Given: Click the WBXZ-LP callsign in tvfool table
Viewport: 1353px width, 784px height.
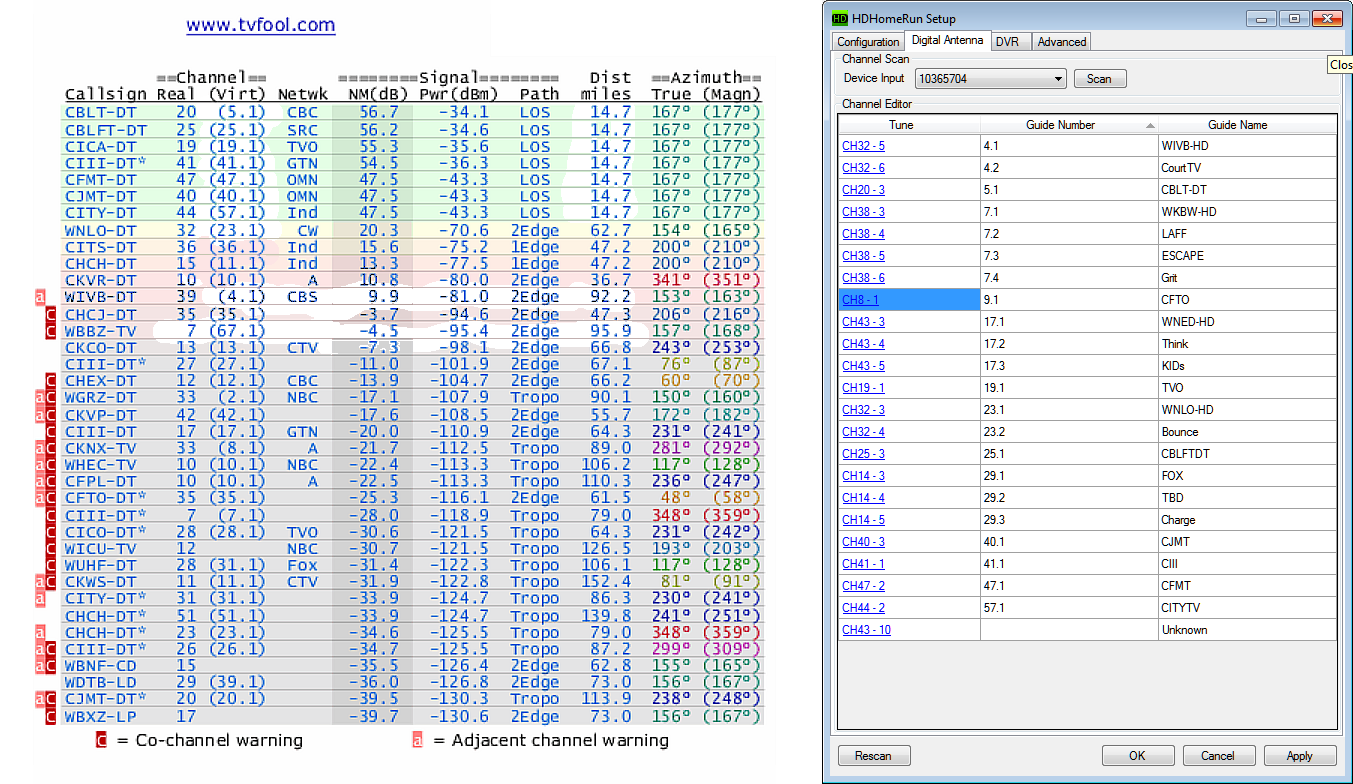Looking at the screenshot, I should point(100,716).
